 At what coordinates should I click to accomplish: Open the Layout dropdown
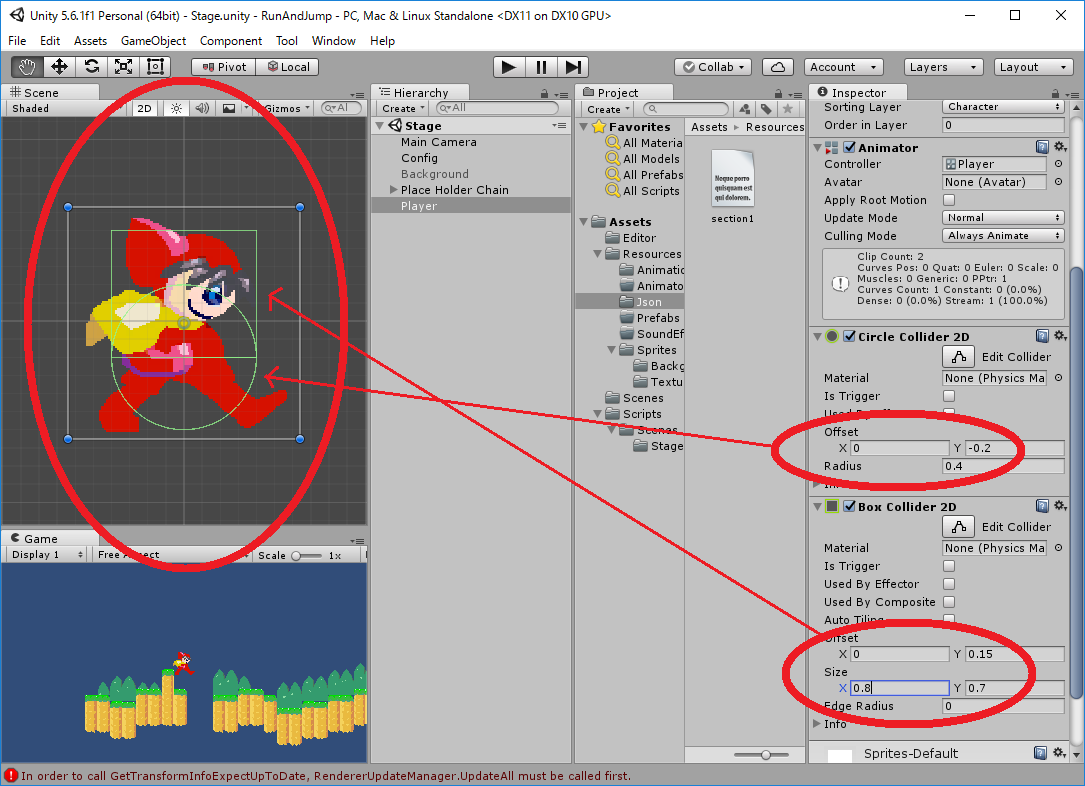pos(1034,67)
